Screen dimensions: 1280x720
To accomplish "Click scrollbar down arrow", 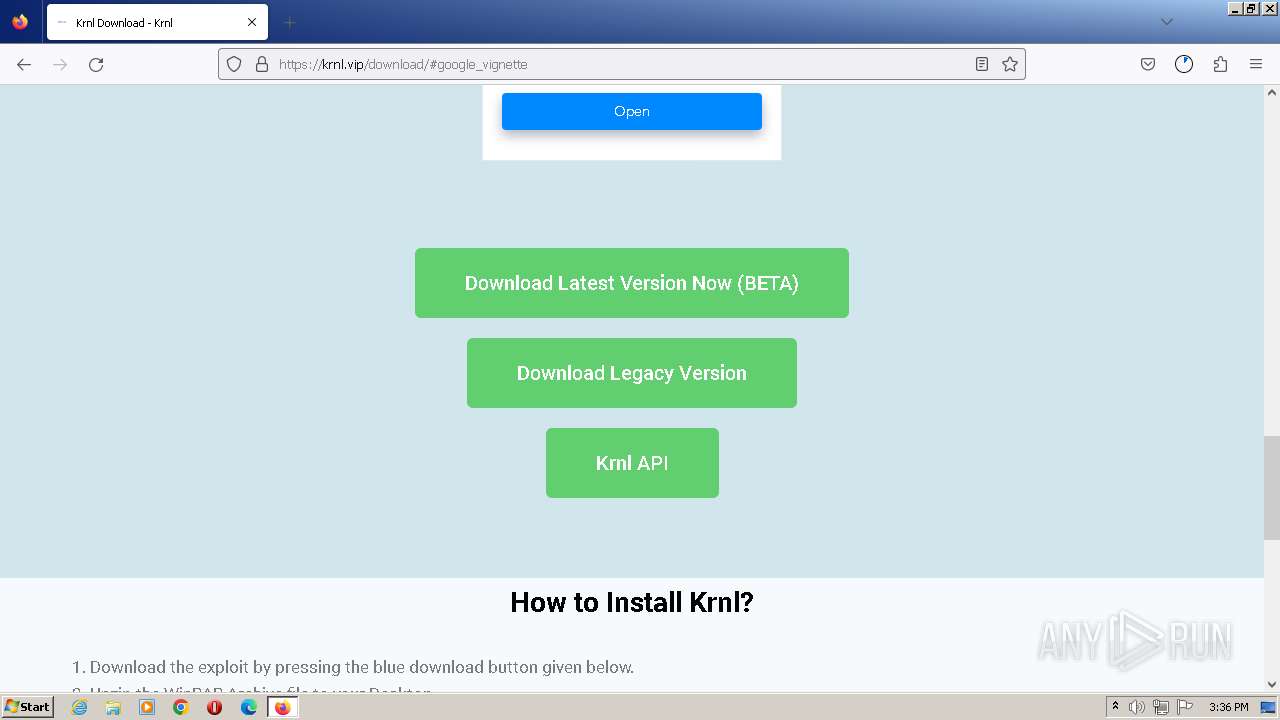I will (1272, 684).
